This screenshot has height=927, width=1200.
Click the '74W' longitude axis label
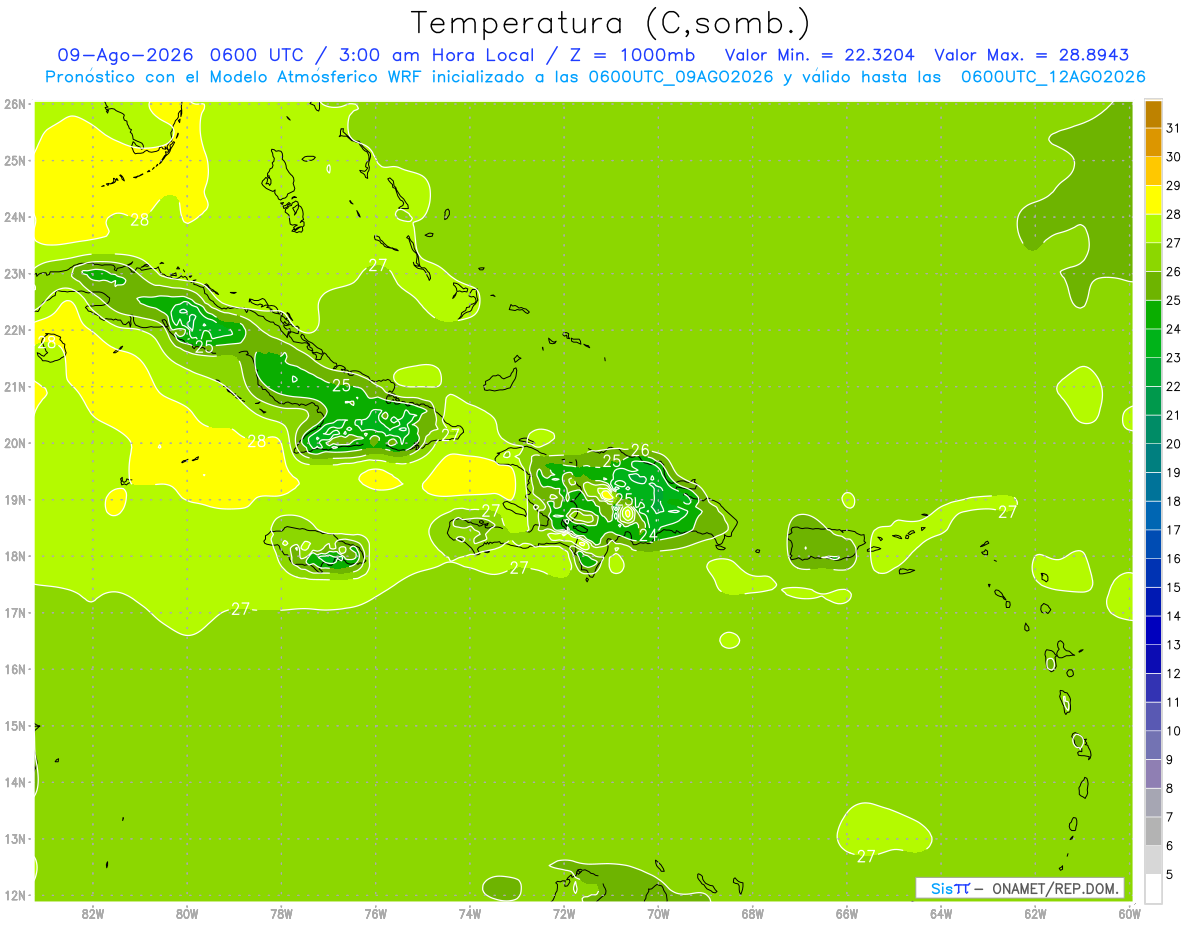470,913
